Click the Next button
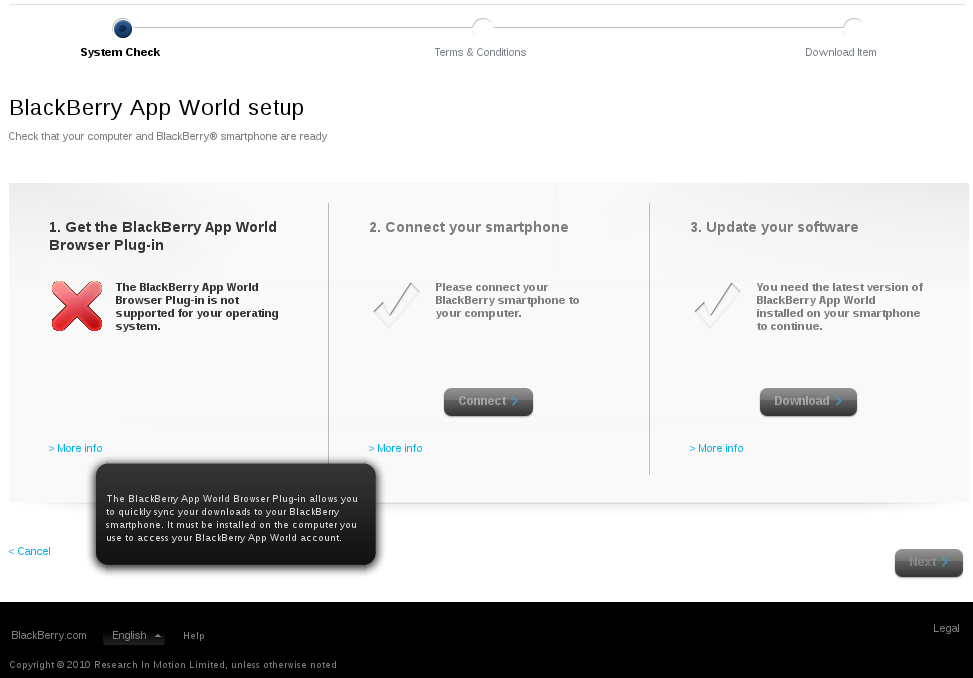 [928, 563]
